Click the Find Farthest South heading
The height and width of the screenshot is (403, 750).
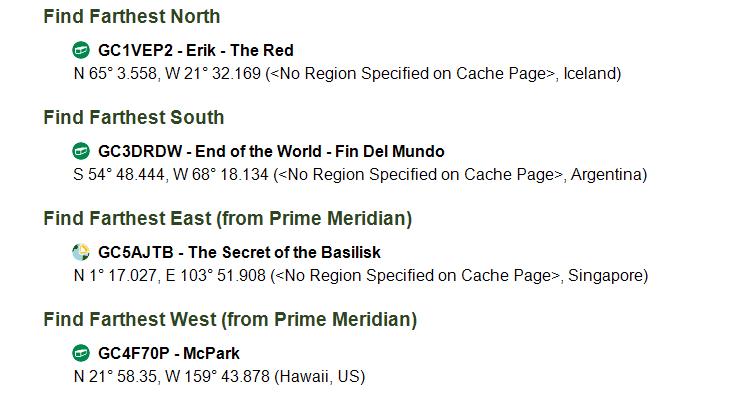coord(133,117)
